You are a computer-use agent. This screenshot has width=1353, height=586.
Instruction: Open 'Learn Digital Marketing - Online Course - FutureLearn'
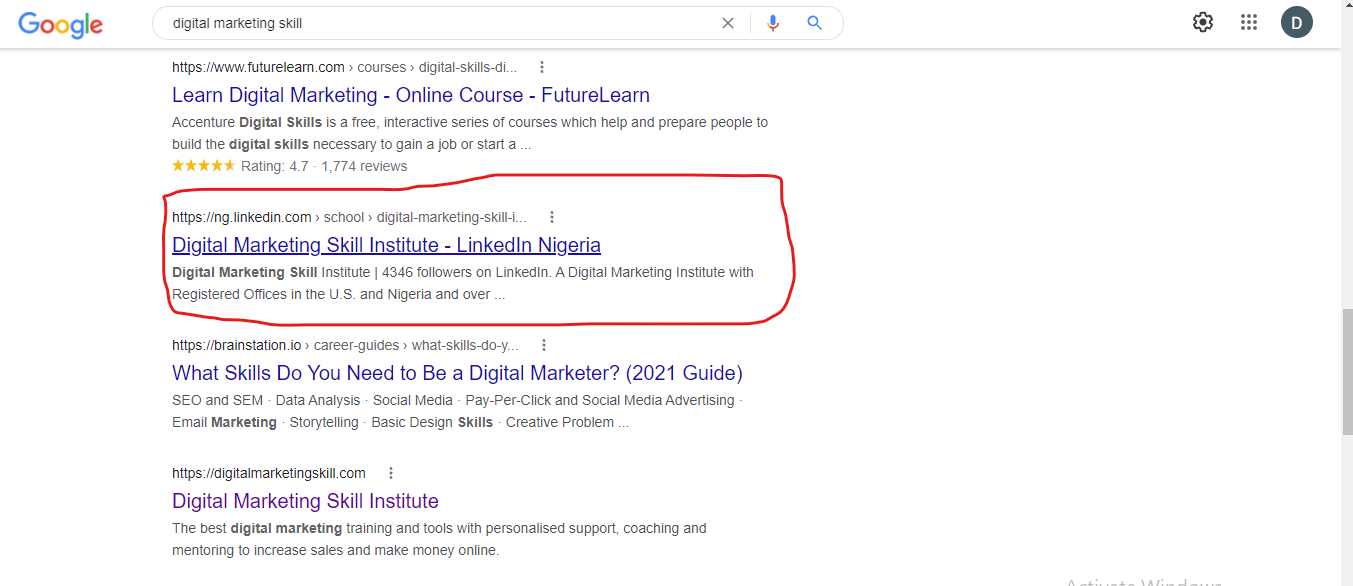pyautogui.click(x=411, y=95)
